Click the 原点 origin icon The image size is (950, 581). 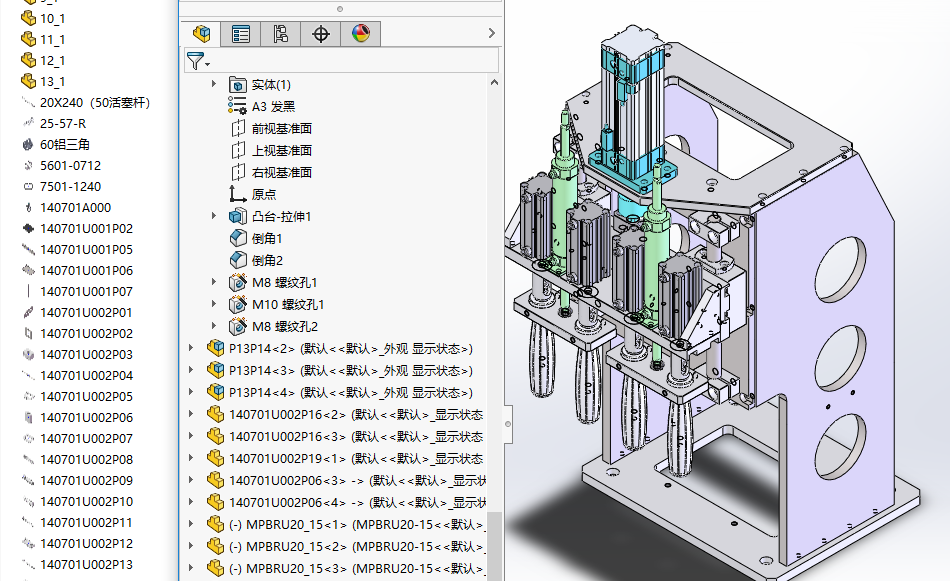(238, 195)
